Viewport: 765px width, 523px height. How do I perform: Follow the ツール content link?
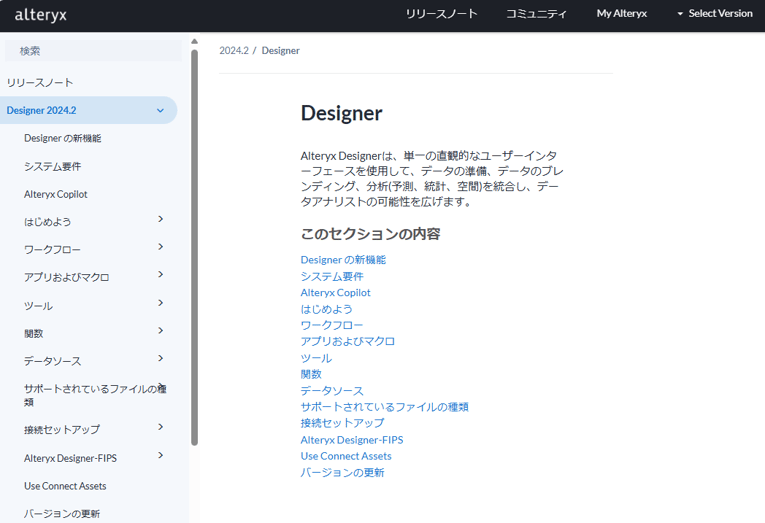click(x=316, y=359)
